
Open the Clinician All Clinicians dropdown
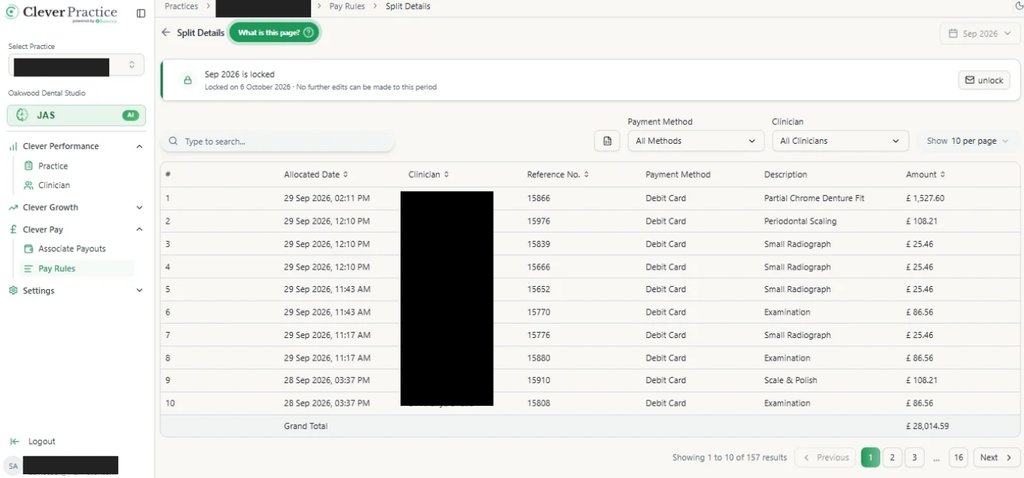tap(840, 141)
